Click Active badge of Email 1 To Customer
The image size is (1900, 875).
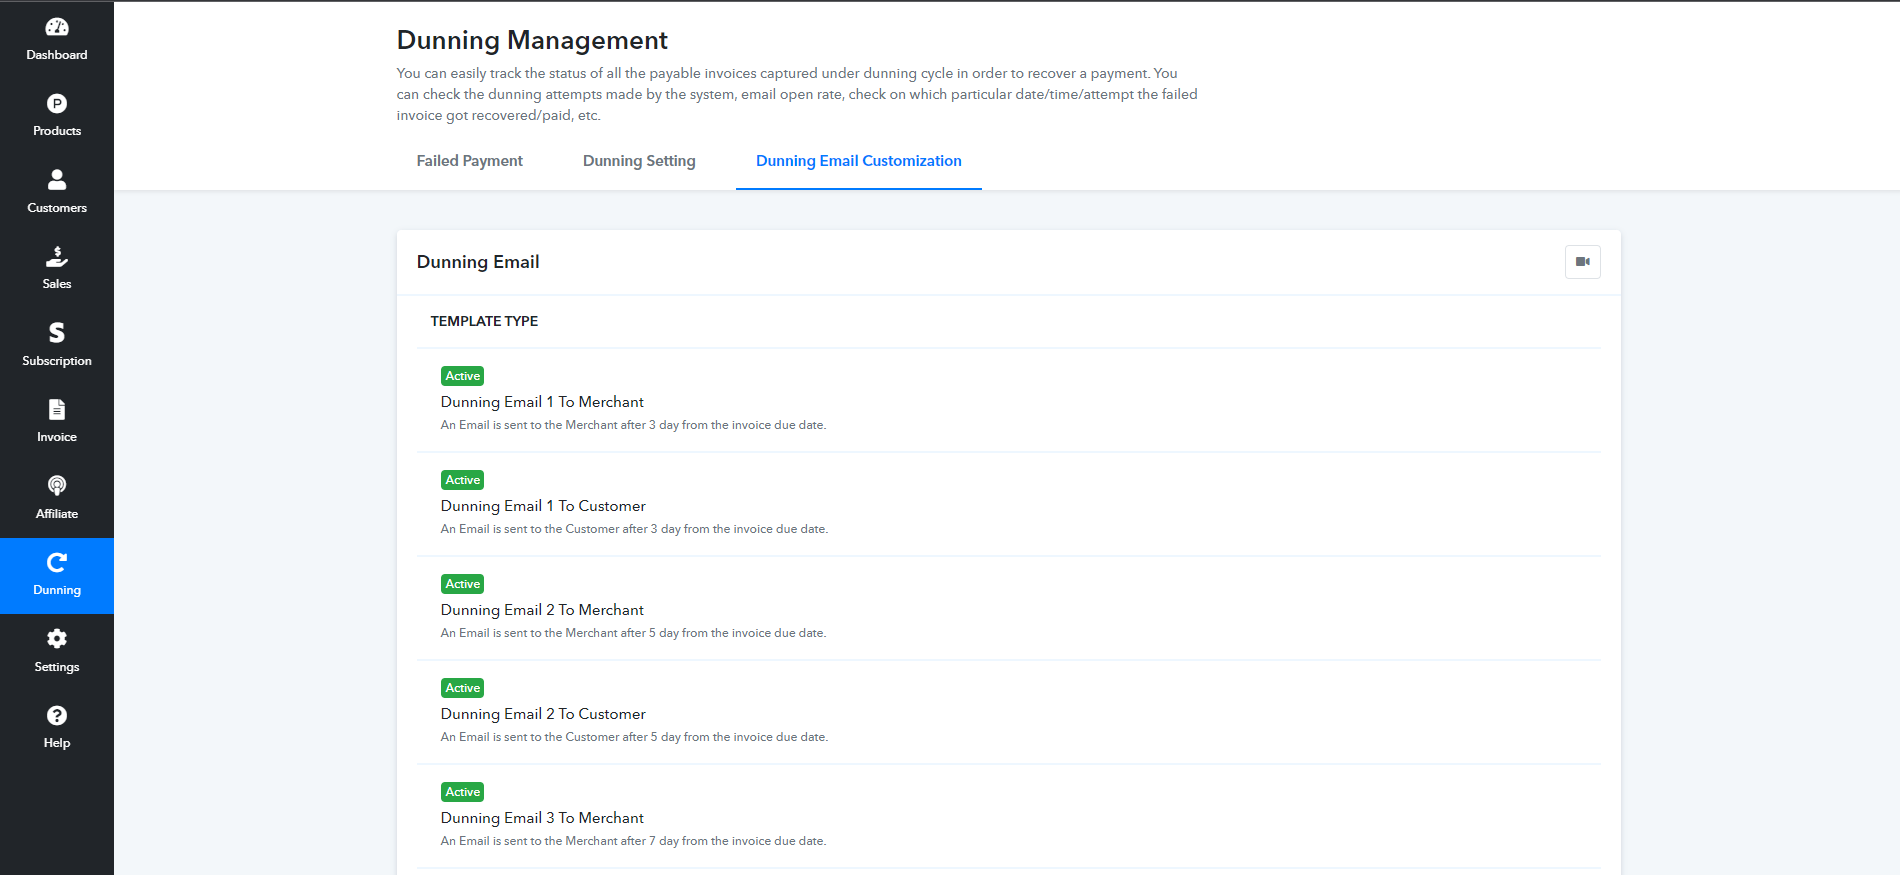(462, 480)
